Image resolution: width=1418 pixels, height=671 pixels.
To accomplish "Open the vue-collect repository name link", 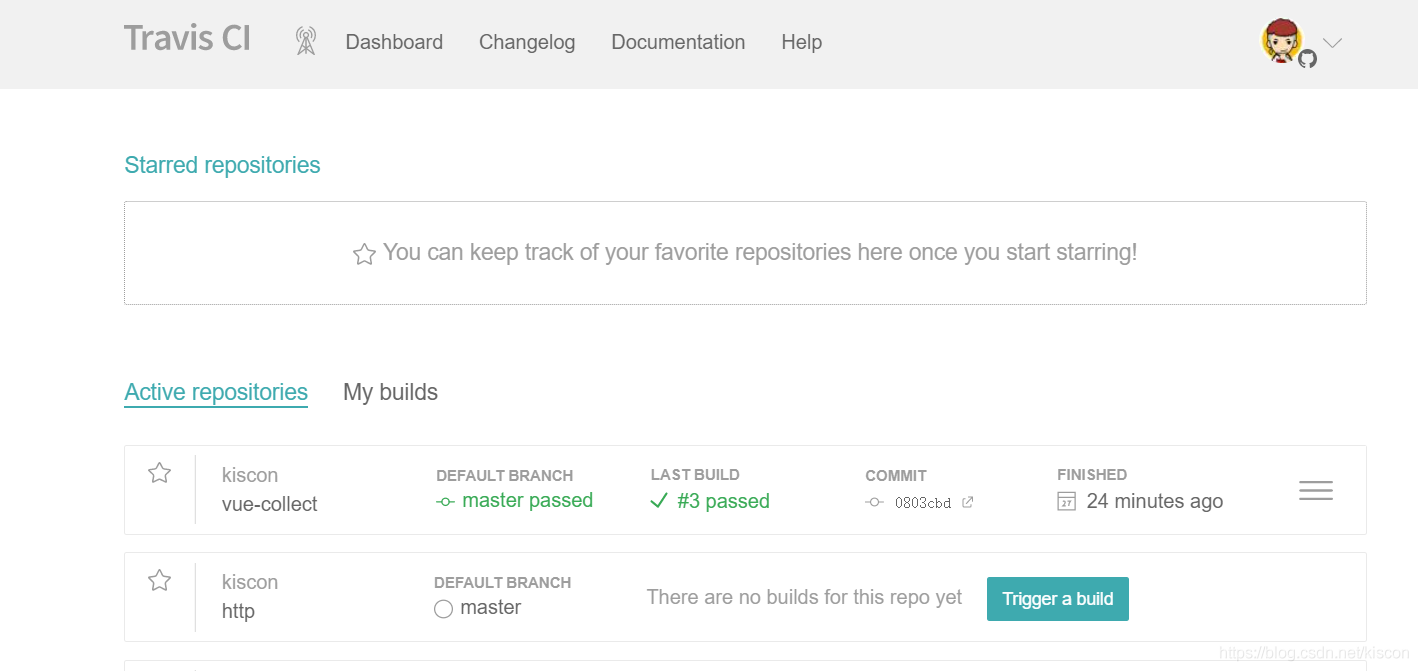I will [269, 504].
